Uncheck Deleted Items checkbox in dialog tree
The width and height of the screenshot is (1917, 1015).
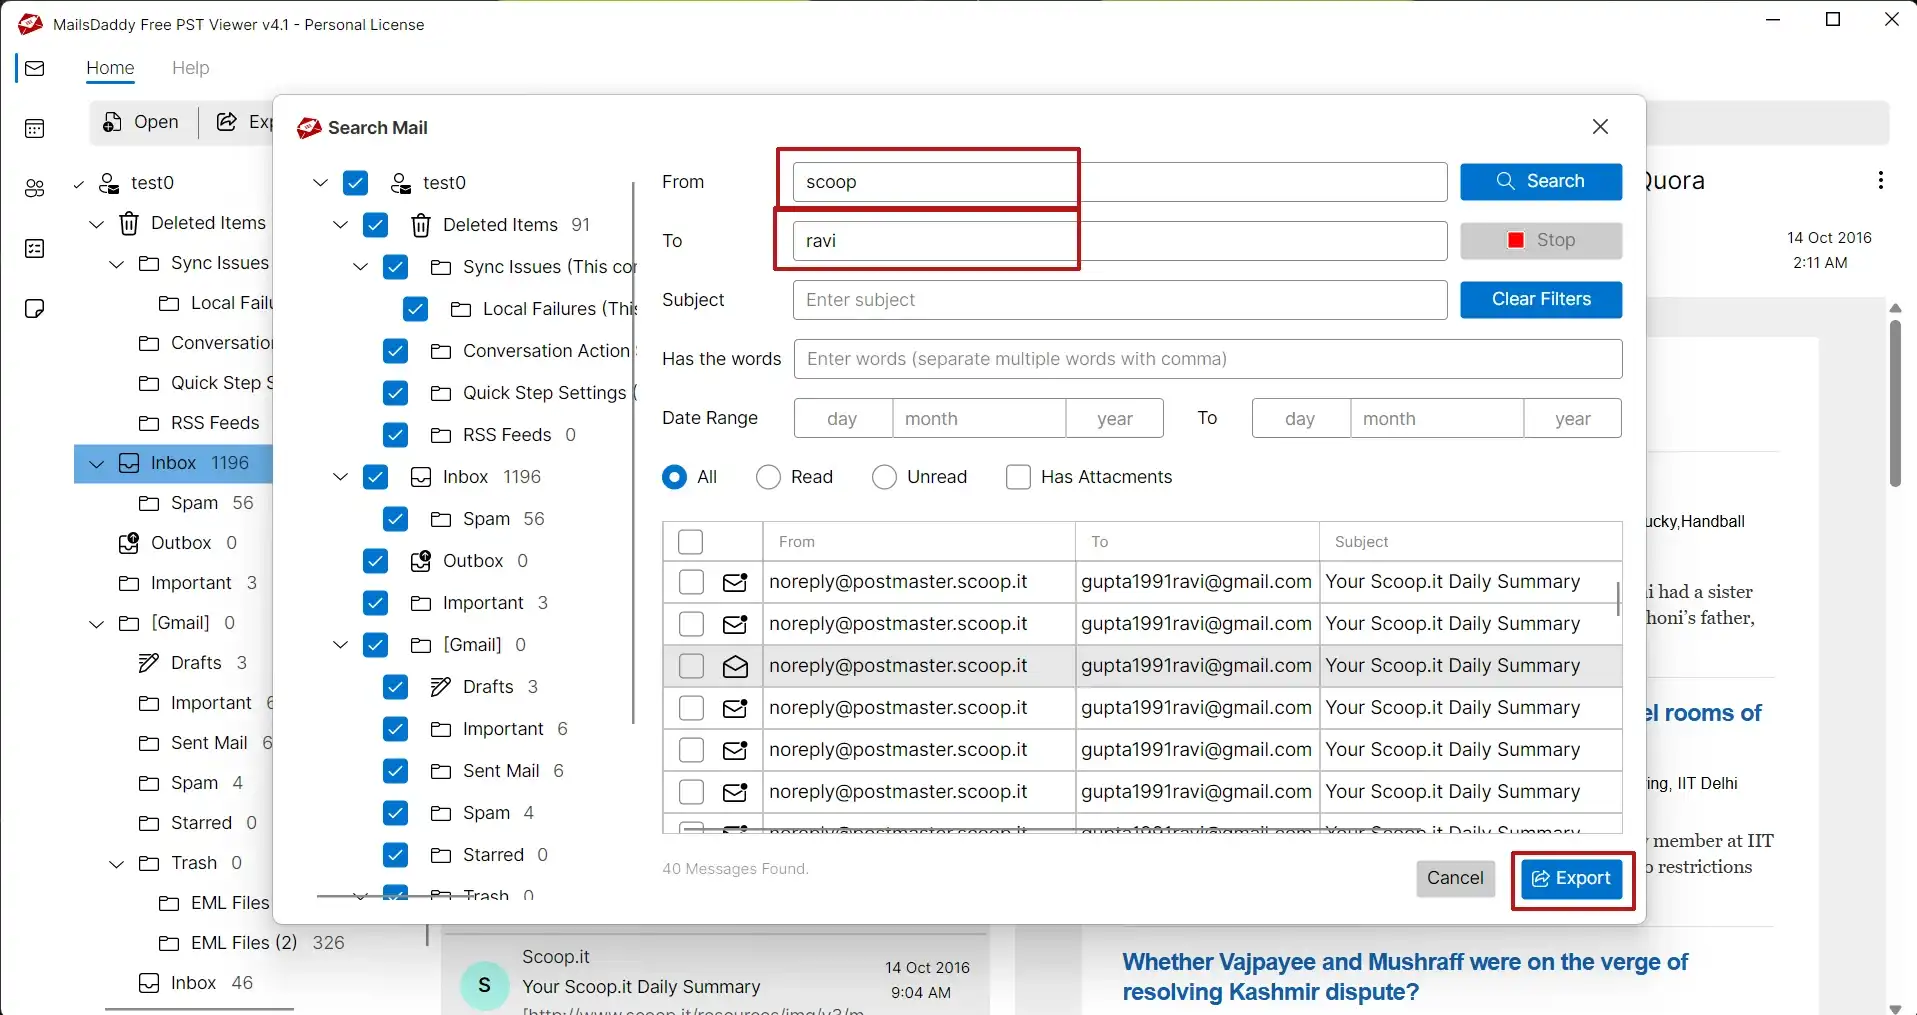[x=375, y=225]
